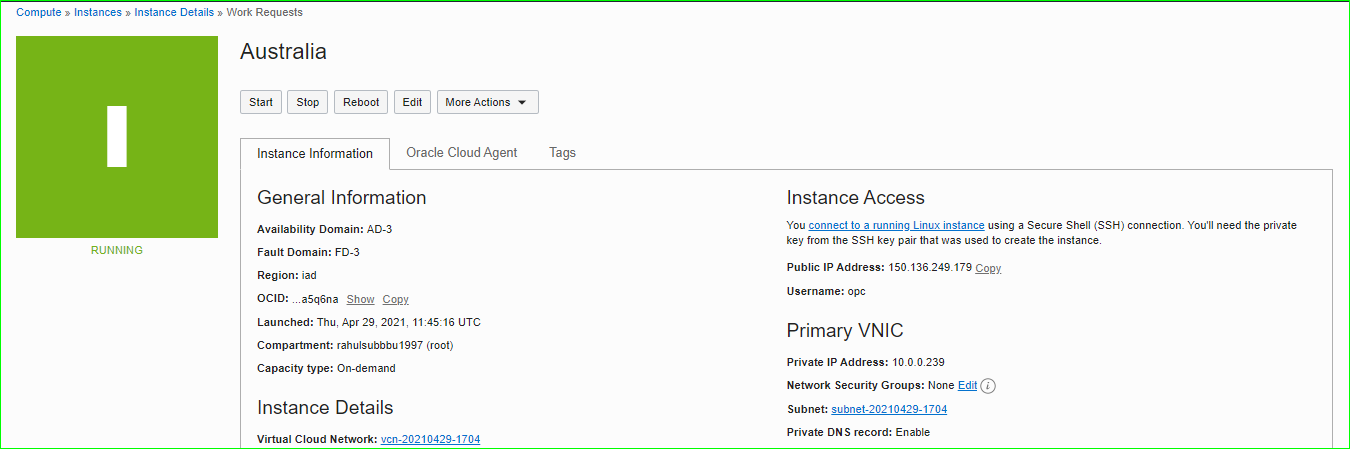Copy the Public IP Address
The width and height of the screenshot is (1350, 449).
pyautogui.click(x=987, y=268)
